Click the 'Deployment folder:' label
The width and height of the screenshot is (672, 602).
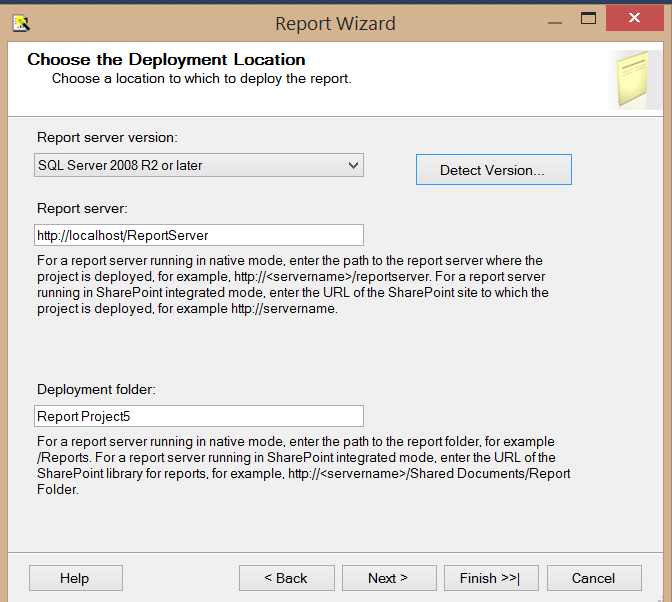[96, 389]
